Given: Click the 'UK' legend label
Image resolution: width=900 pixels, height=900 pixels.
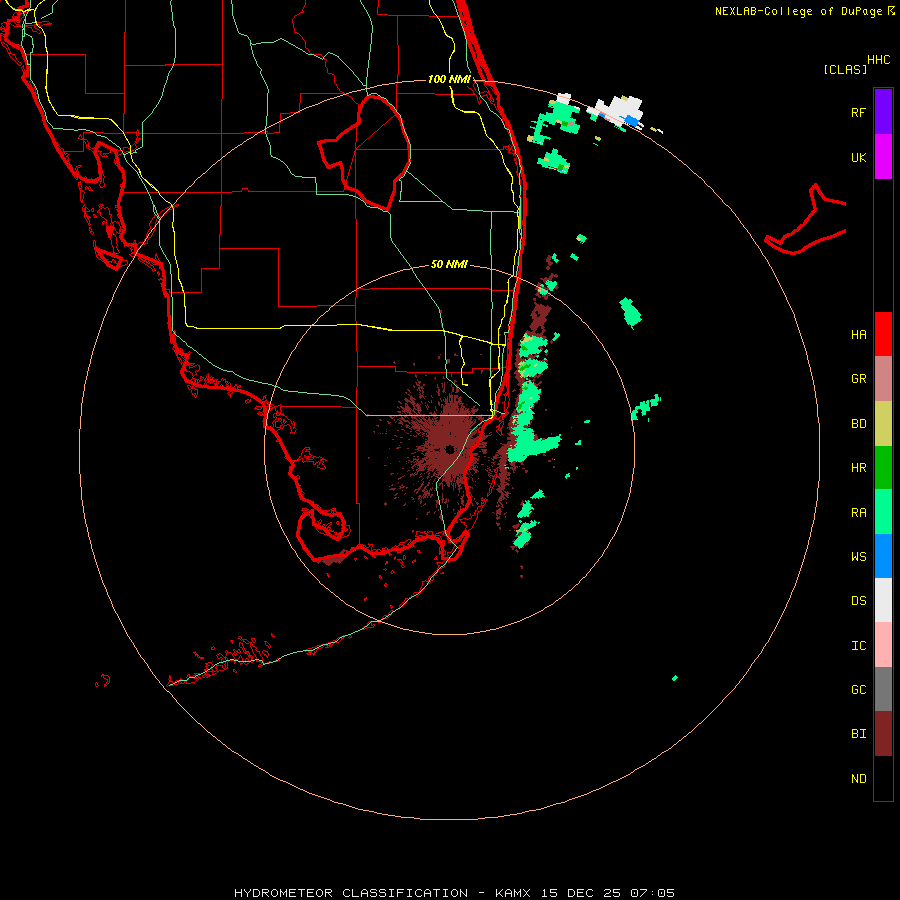Looking at the screenshot, I should coord(858,158).
